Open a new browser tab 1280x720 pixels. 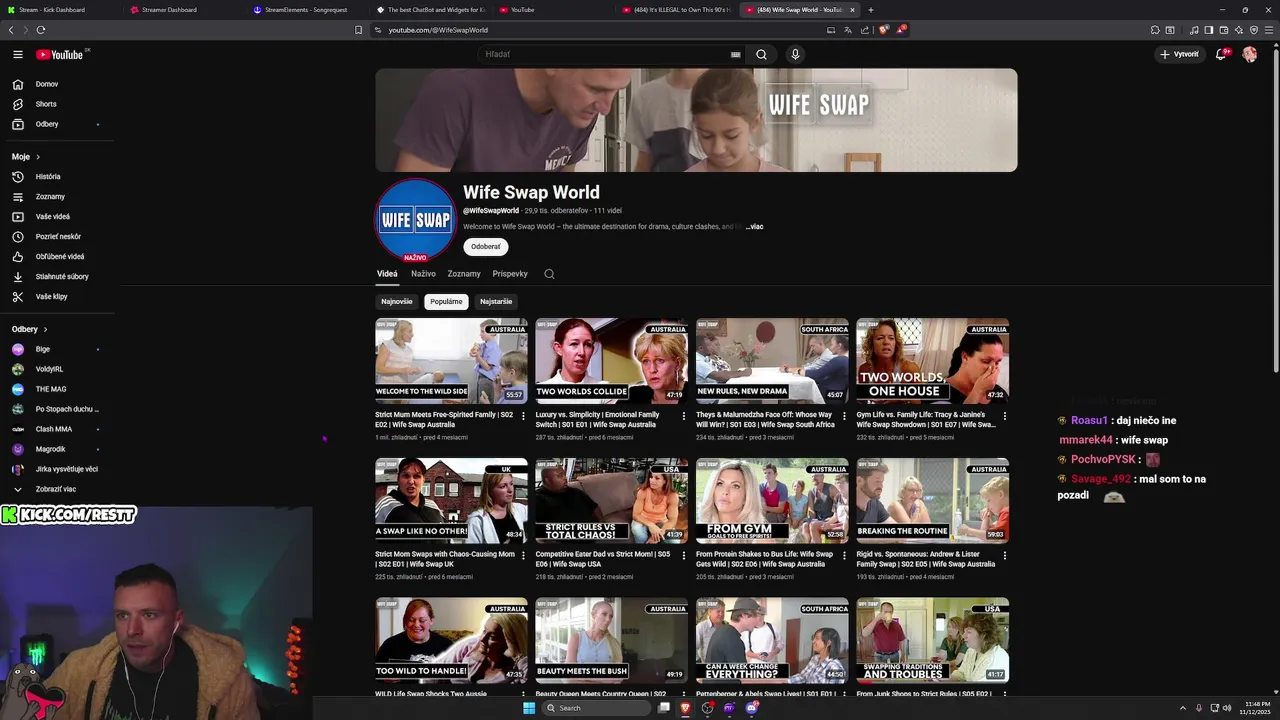pos(871,10)
